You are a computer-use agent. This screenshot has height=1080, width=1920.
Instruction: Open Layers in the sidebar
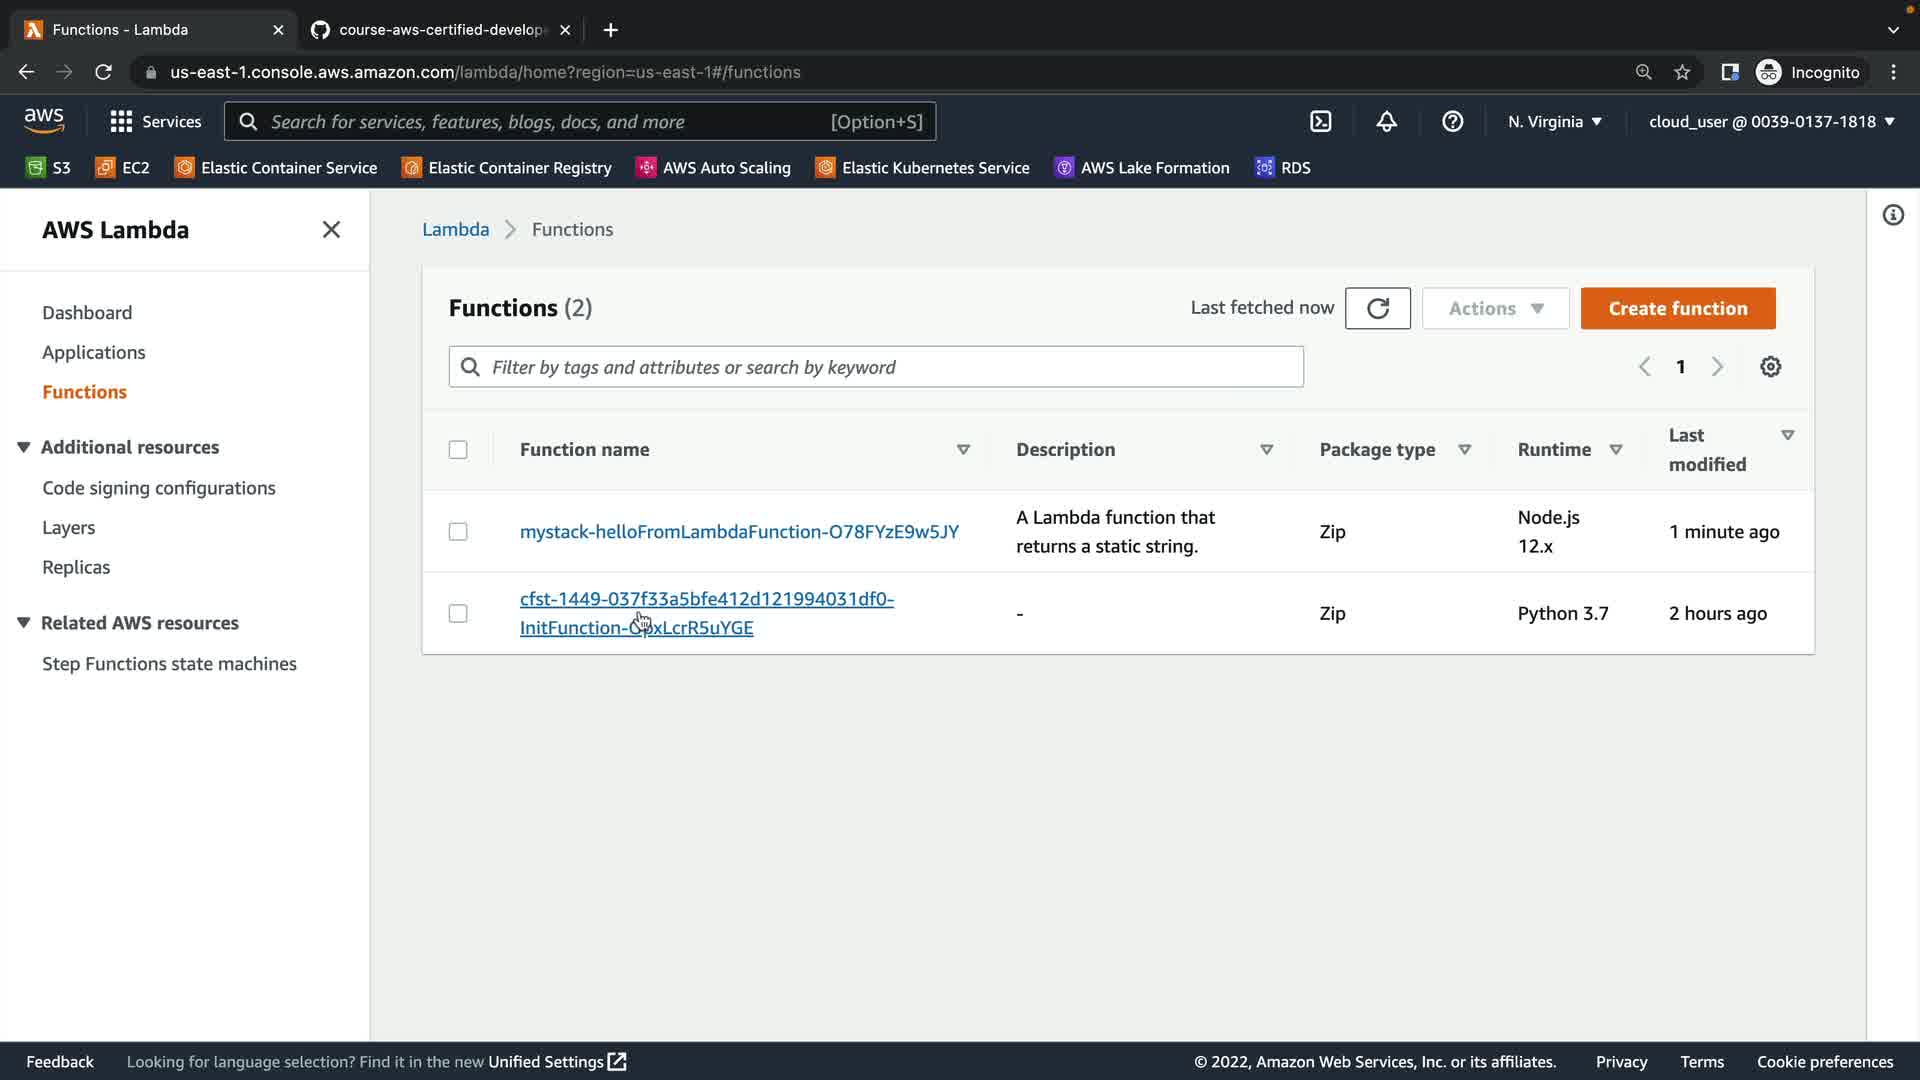(x=68, y=528)
